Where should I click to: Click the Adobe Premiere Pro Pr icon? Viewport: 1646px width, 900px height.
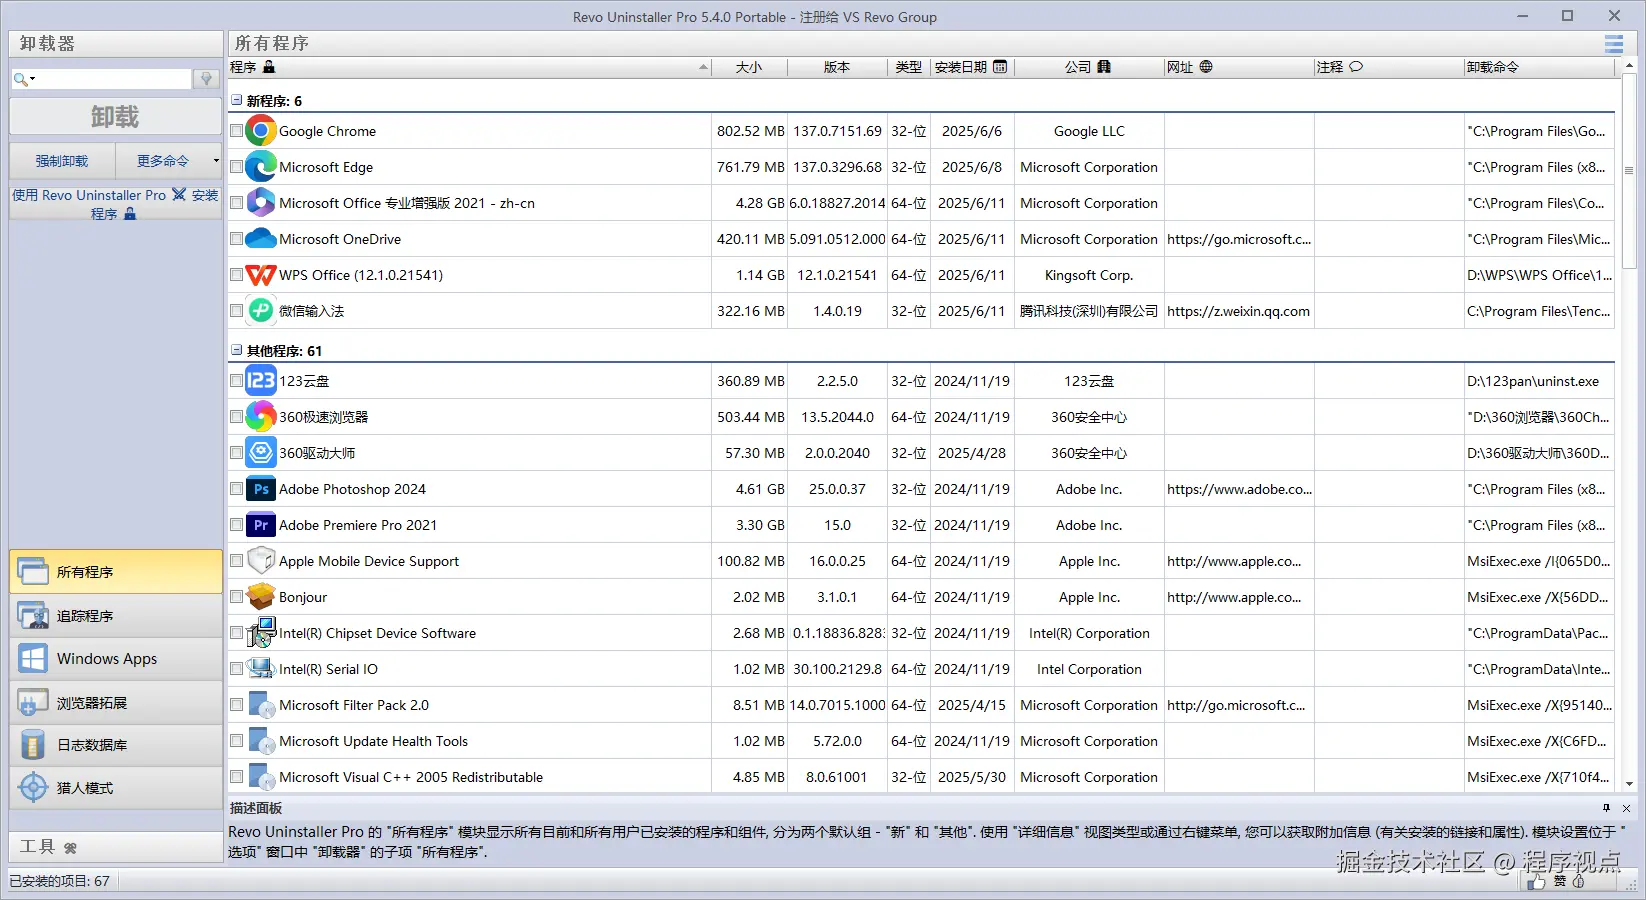click(261, 525)
